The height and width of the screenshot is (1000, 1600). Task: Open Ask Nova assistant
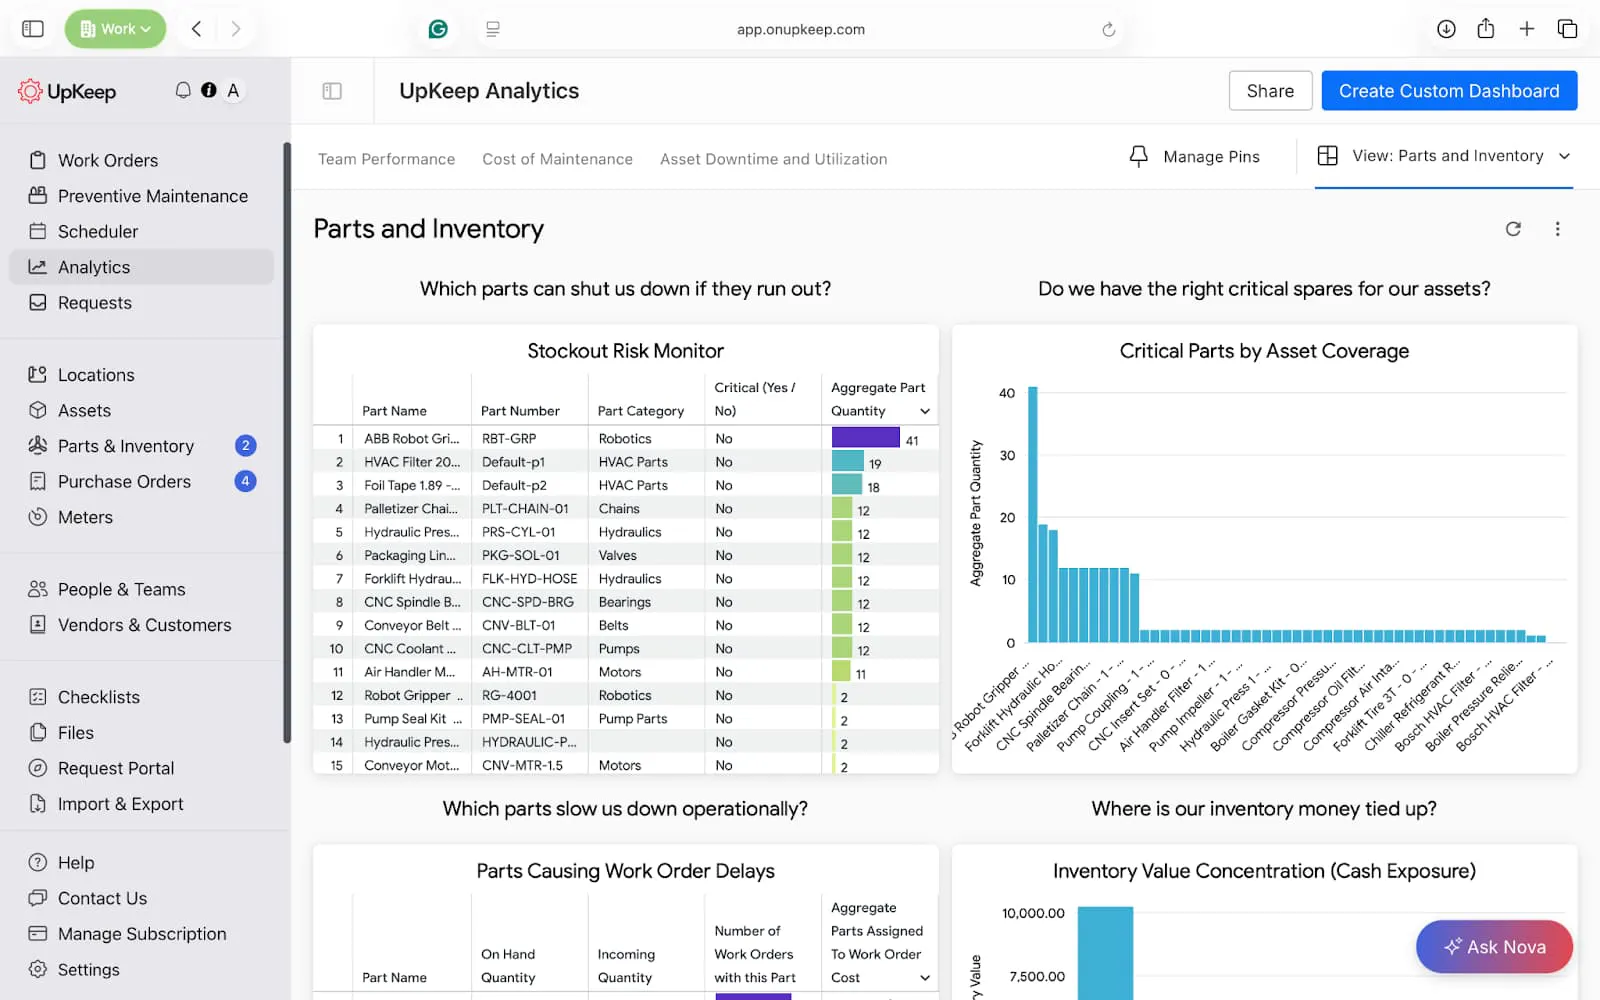1494,946
